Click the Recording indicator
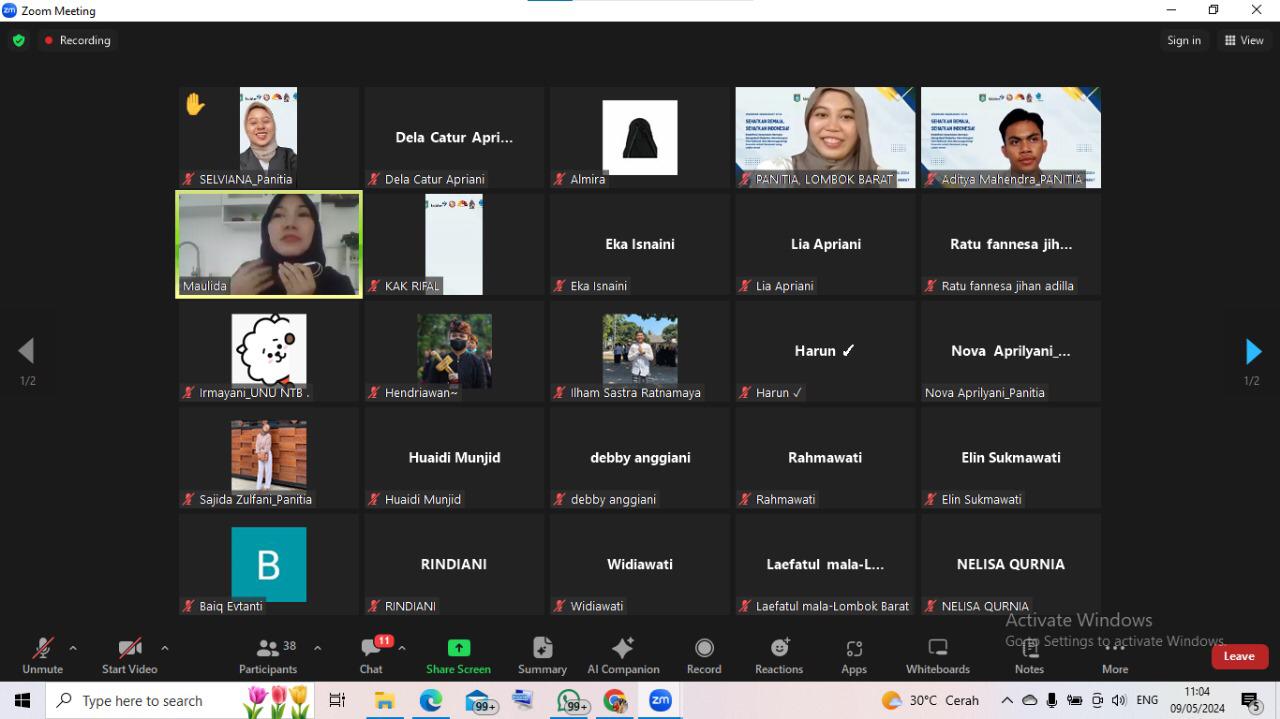This screenshot has height=719, width=1280. point(77,40)
